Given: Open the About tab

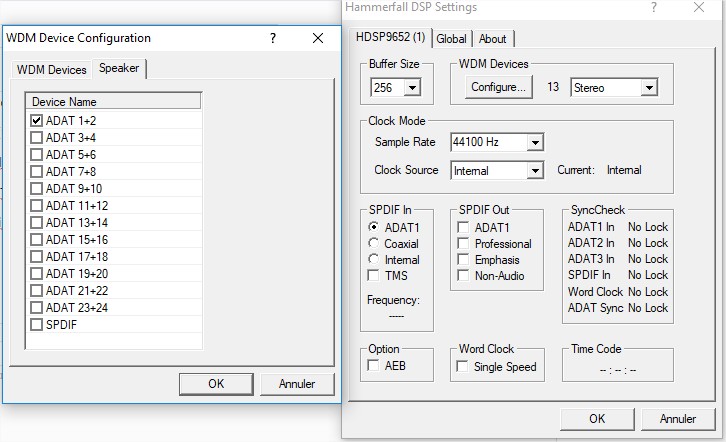Looking at the screenshot, I should 492,39.
